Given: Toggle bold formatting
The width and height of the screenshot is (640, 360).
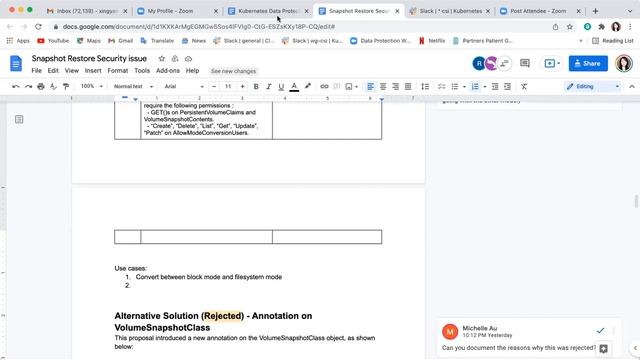Looking at the screenshot, I should tap(256, 87).
